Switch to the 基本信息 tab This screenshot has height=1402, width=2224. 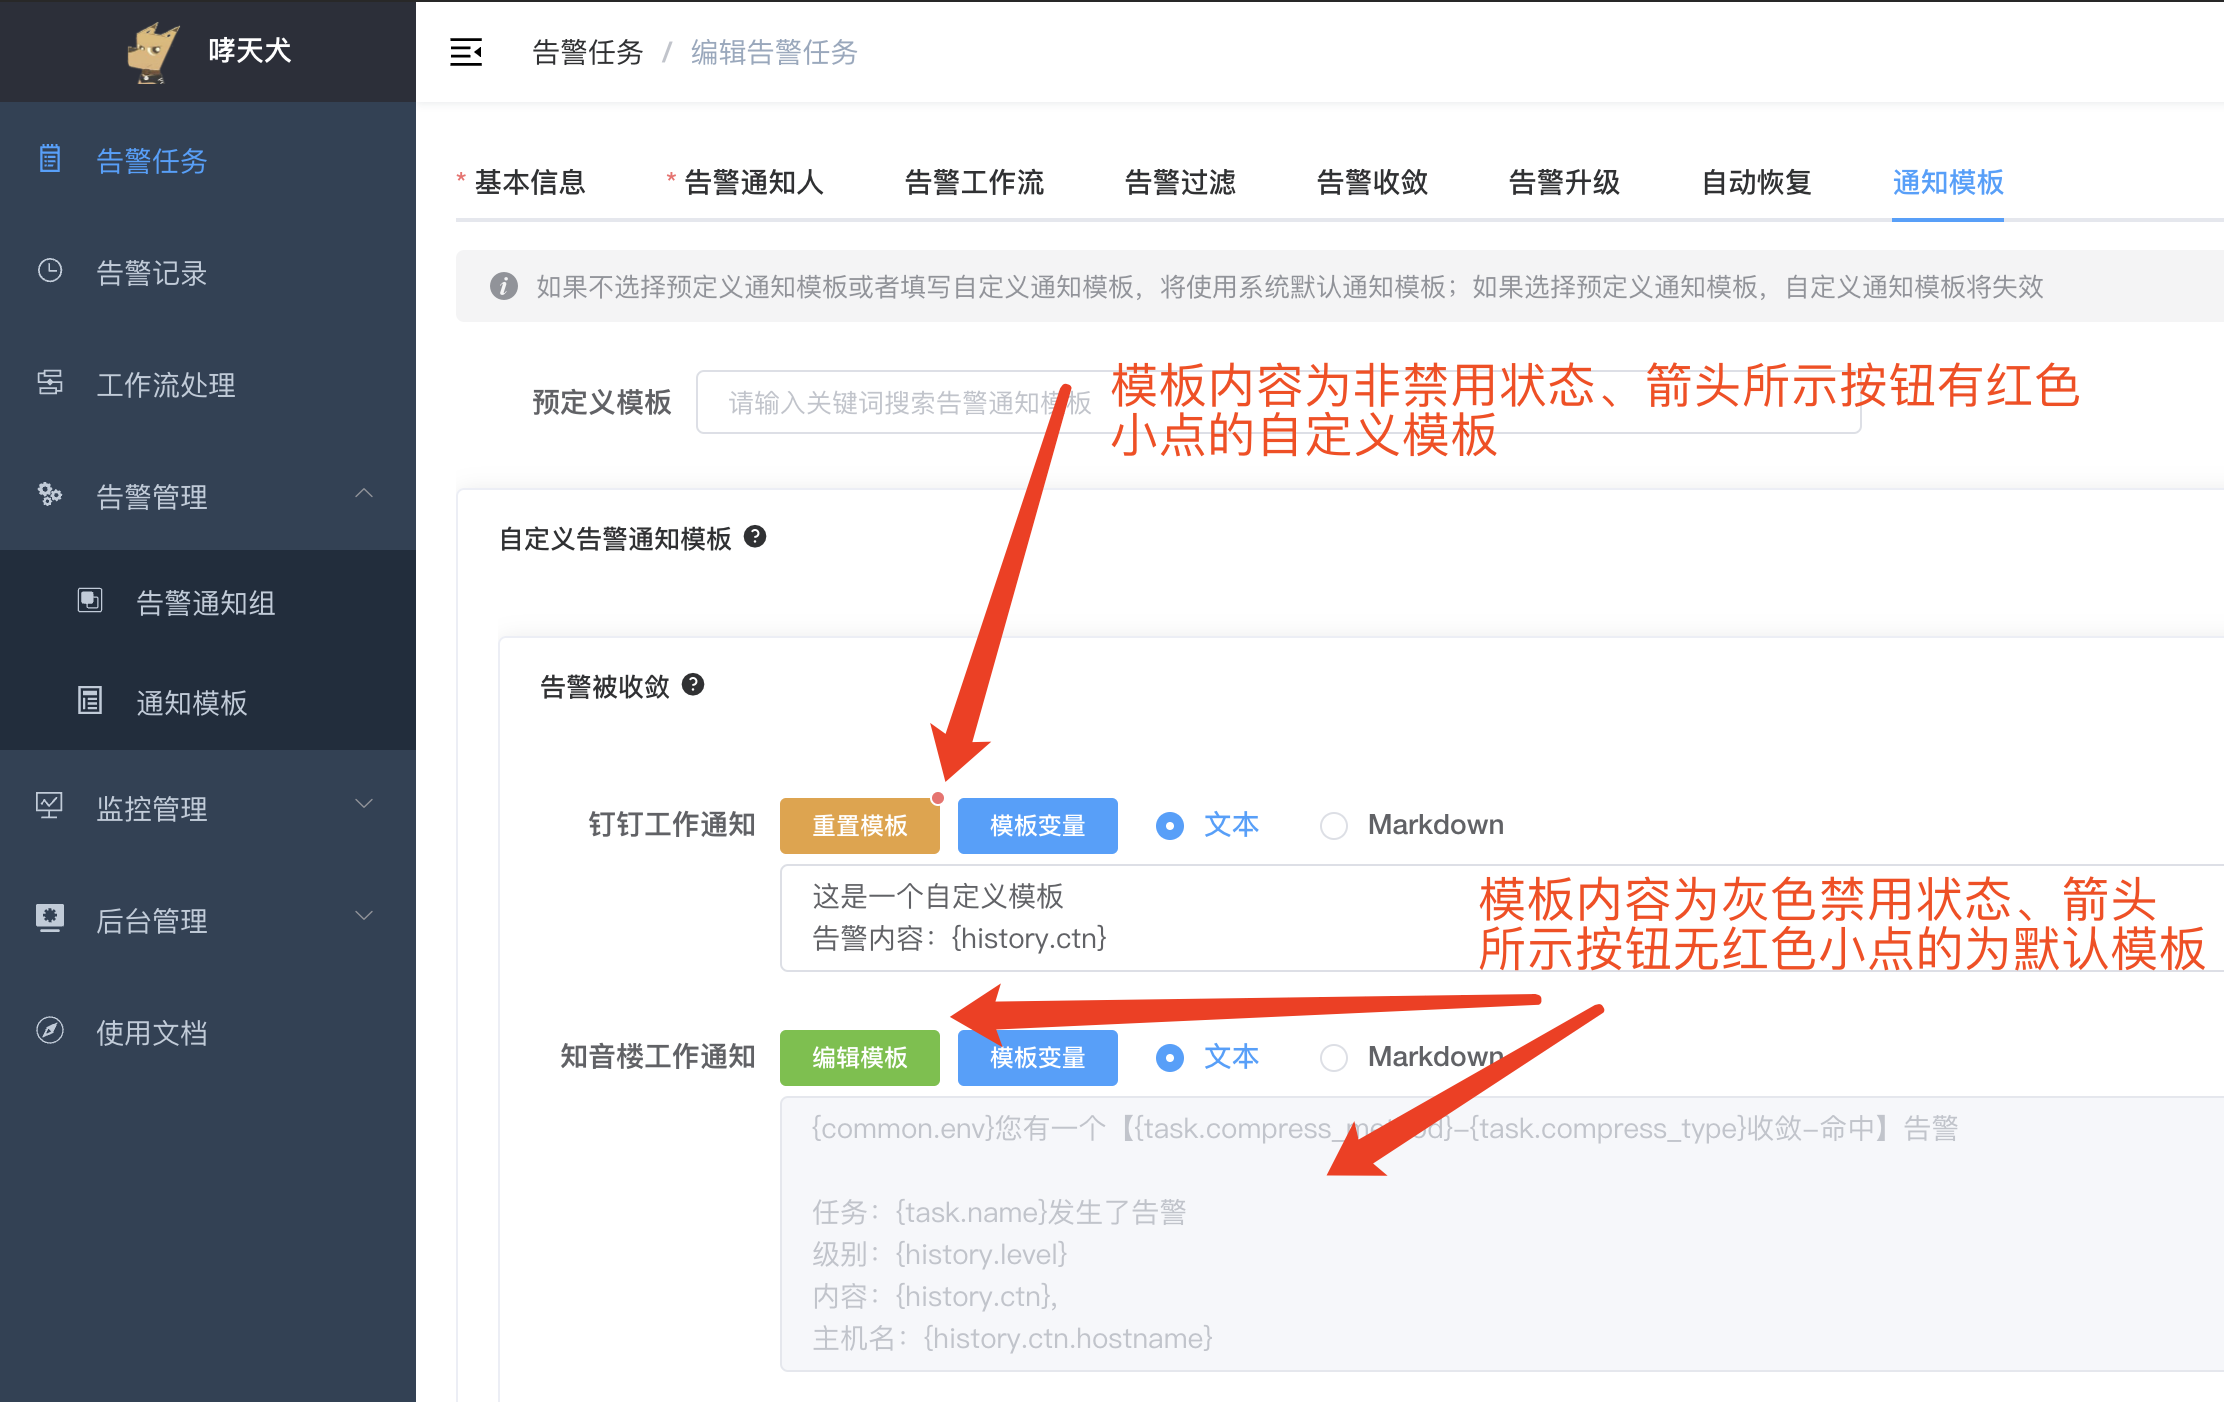pyautogui.click(x=530, y=183)
